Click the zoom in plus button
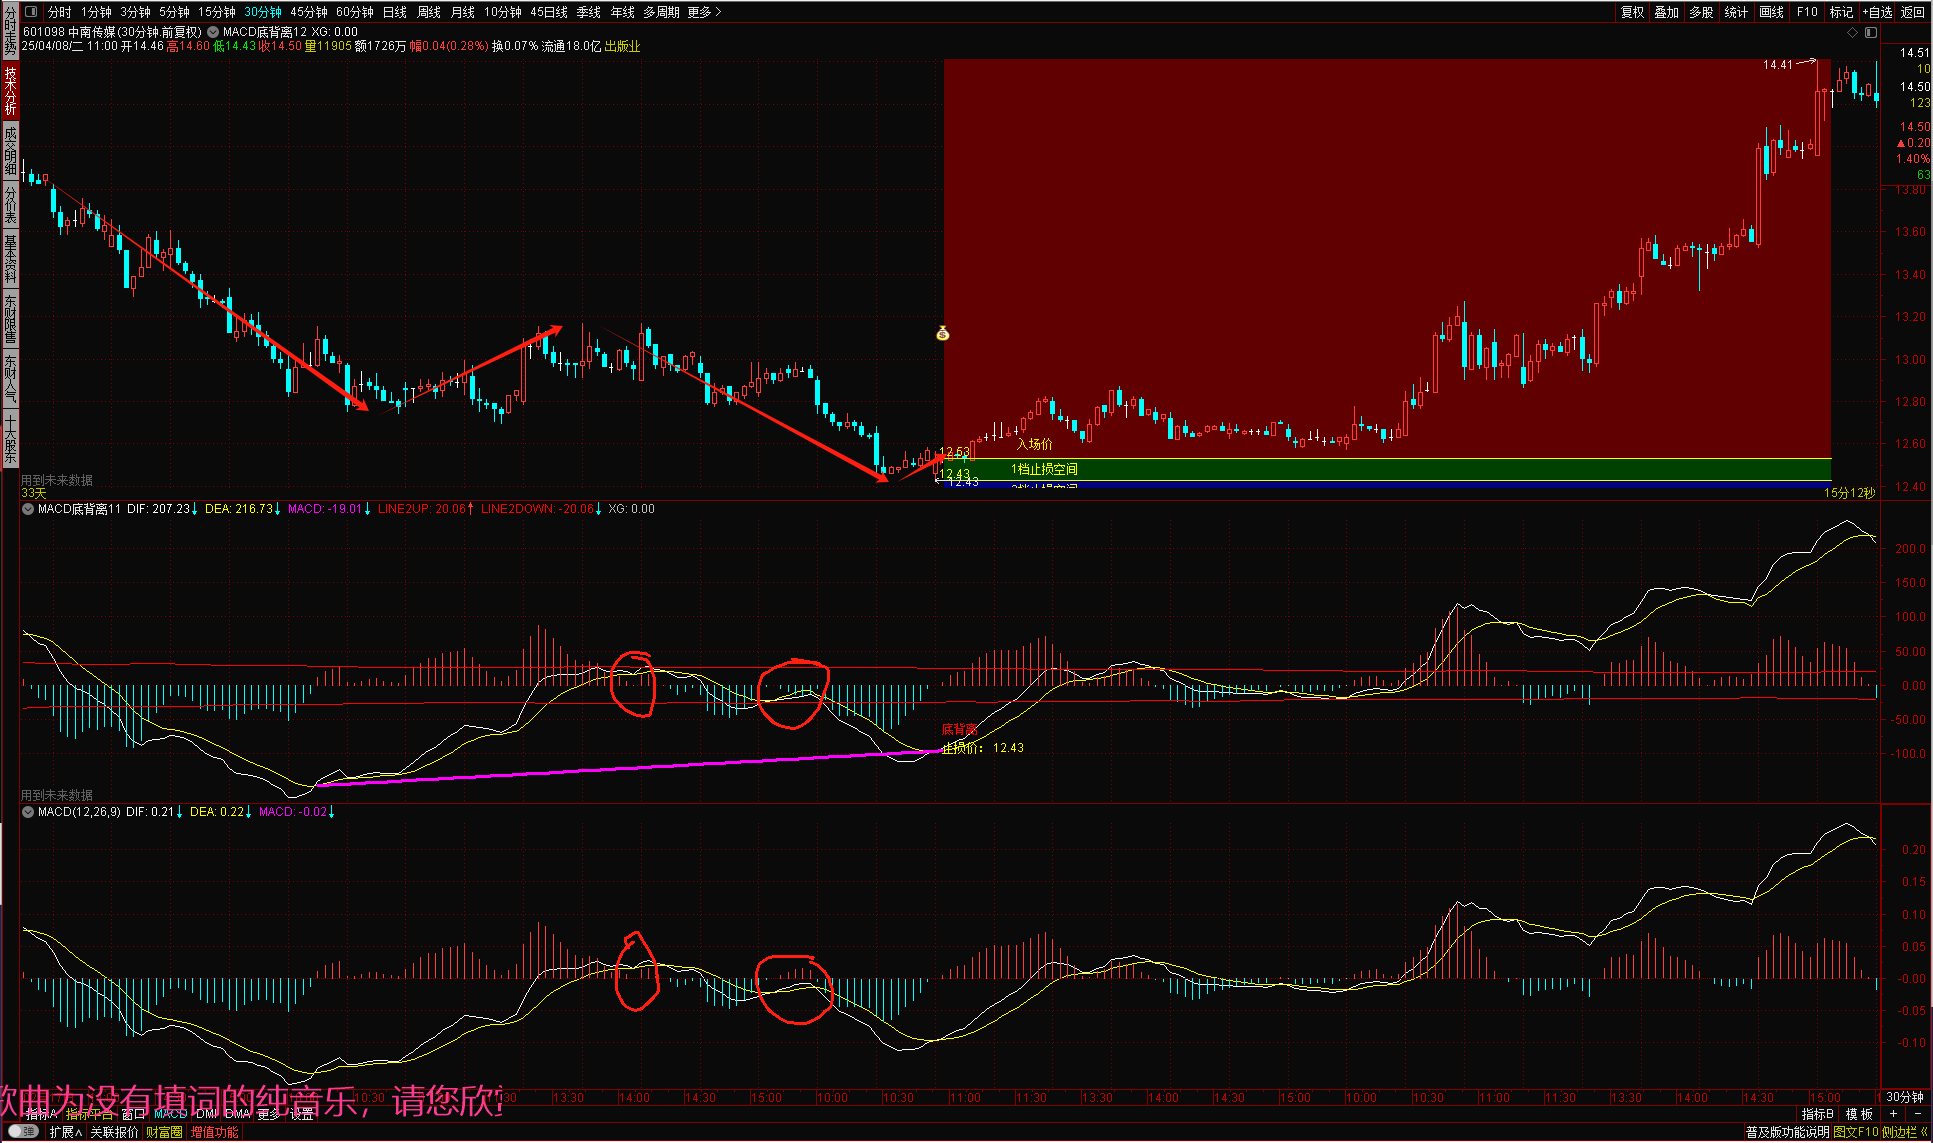 pyautogui.click(x=1893, y=1114)
